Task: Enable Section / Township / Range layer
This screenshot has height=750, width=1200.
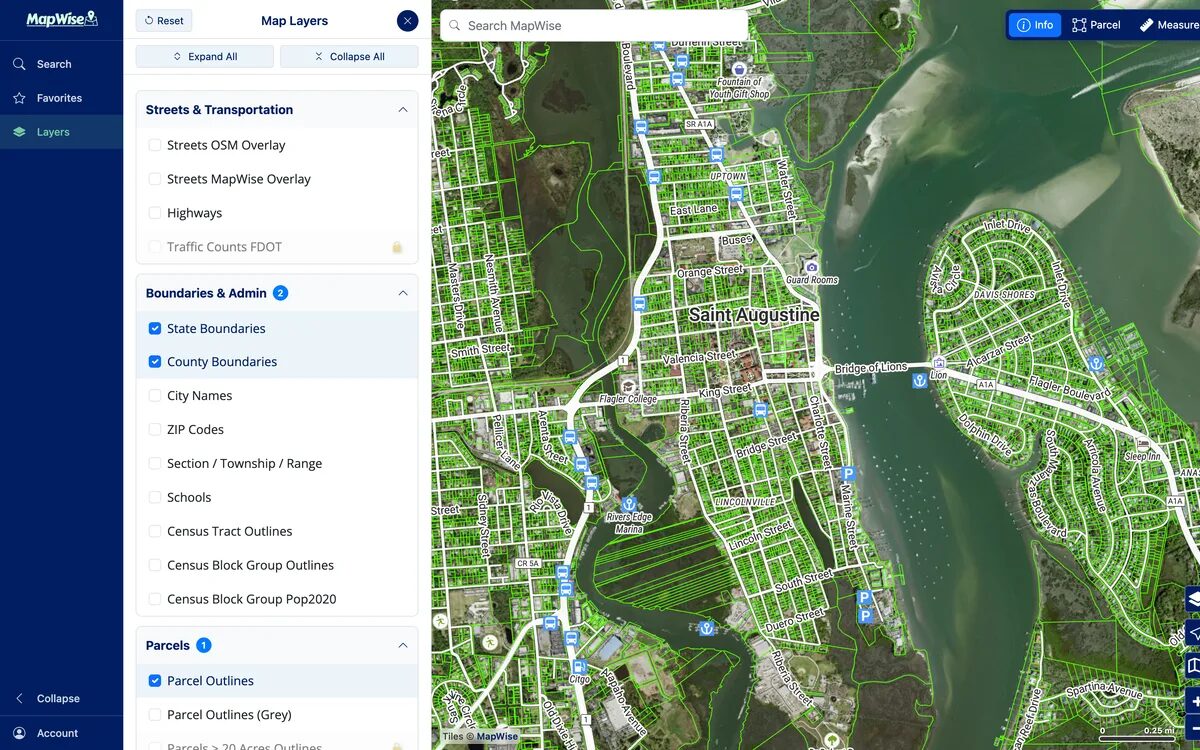Action: (155, 463)
